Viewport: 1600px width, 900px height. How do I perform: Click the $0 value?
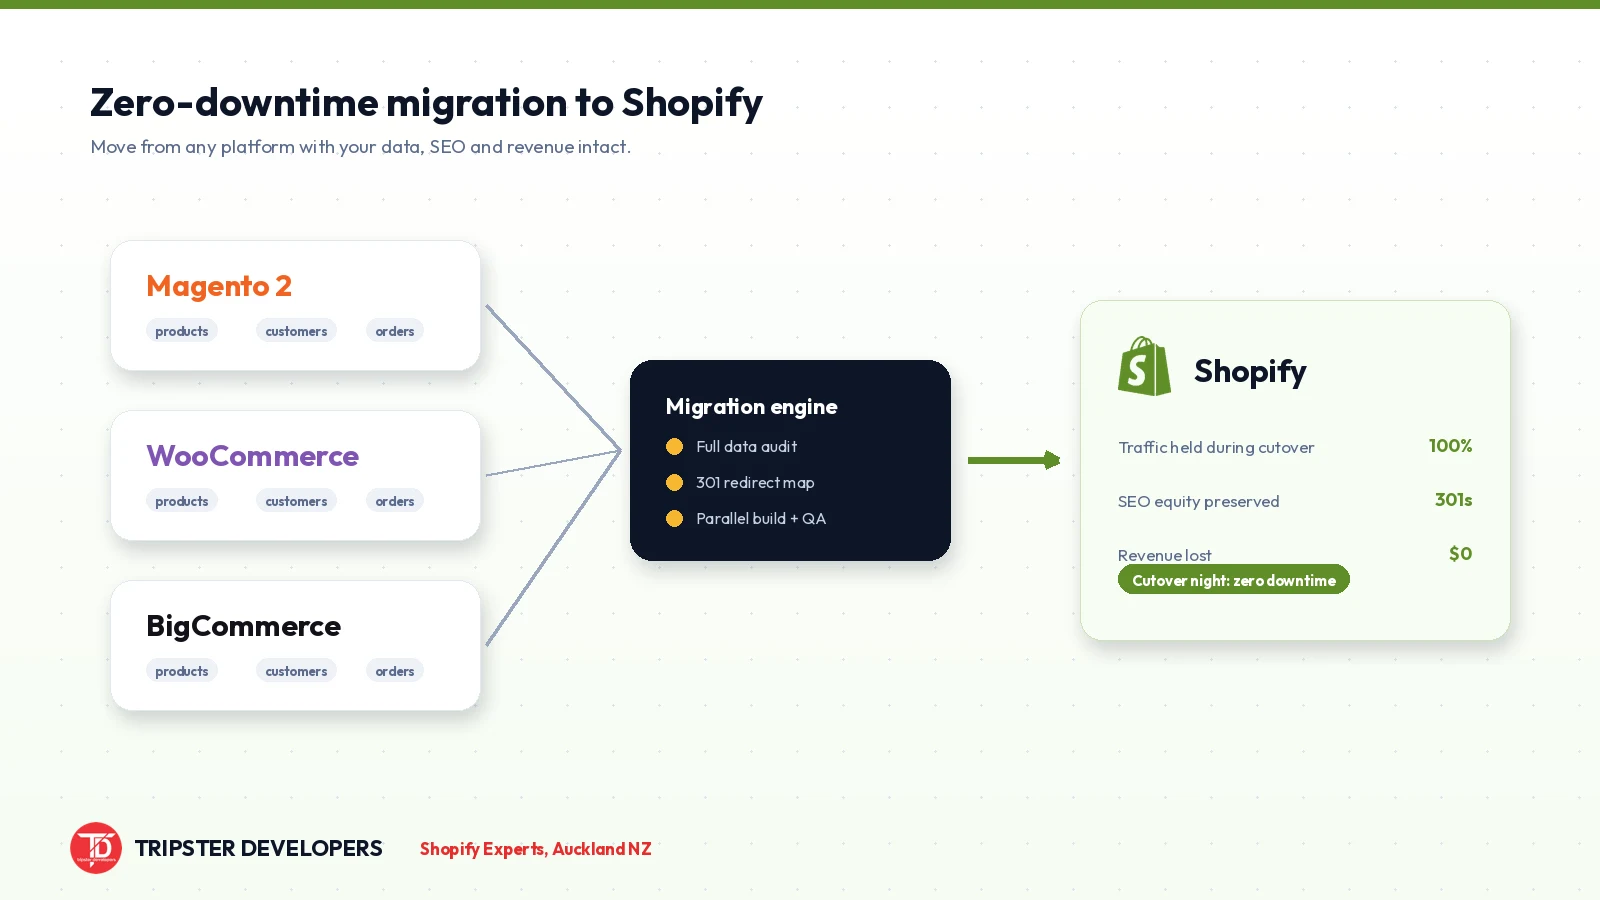pyautogui.click(x=1460, y=554)
